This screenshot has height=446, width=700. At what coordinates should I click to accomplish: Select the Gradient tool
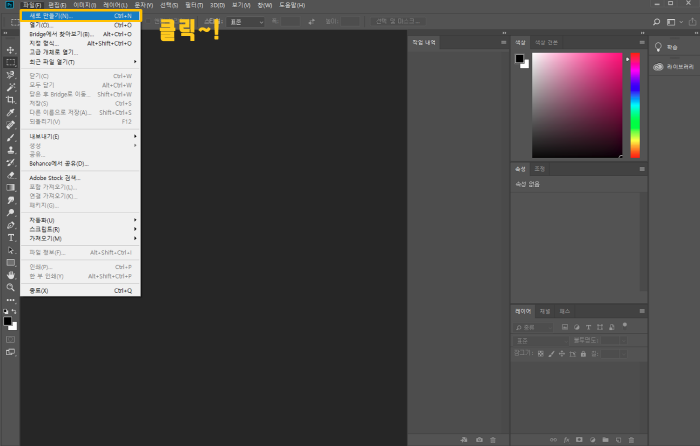pyautogui.click(x=10, y=188)
